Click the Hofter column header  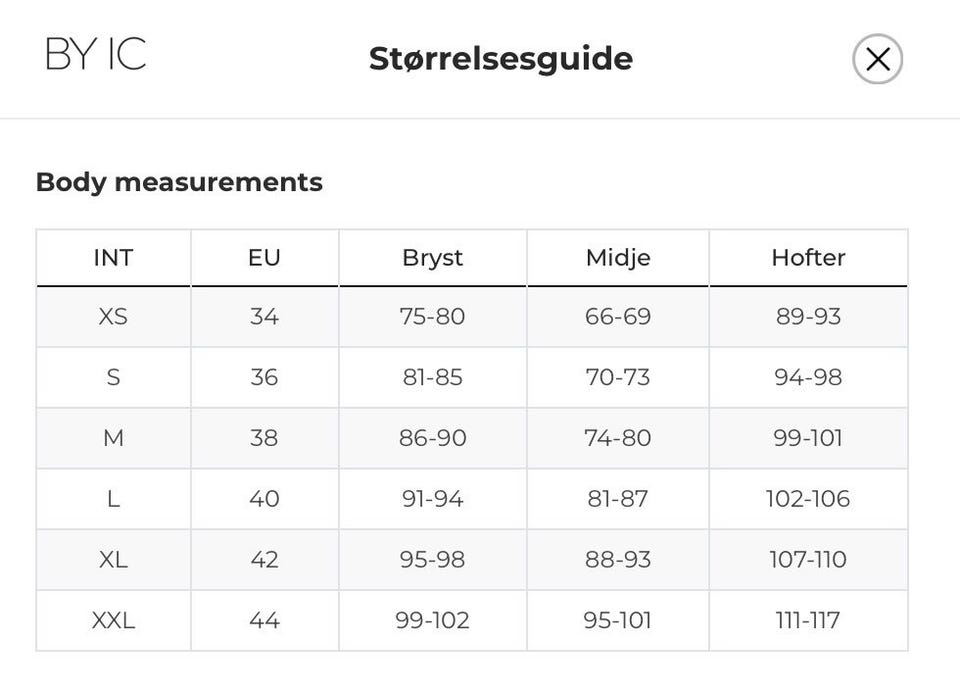pyautogui.click(x=808, y=257)
